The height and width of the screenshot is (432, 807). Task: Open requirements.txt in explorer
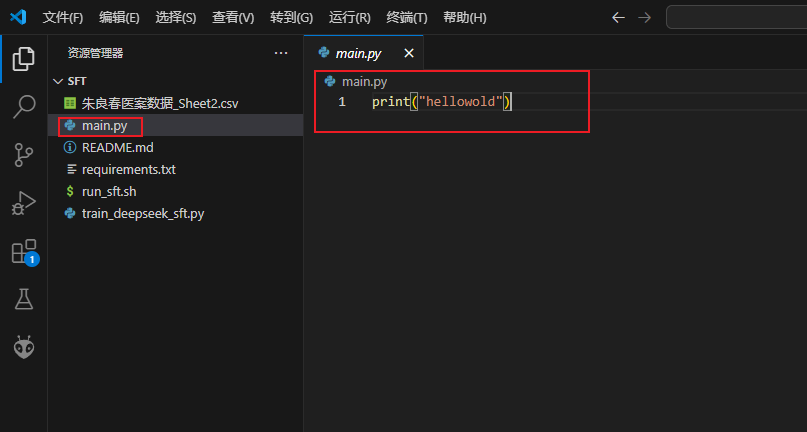(176, 169)
